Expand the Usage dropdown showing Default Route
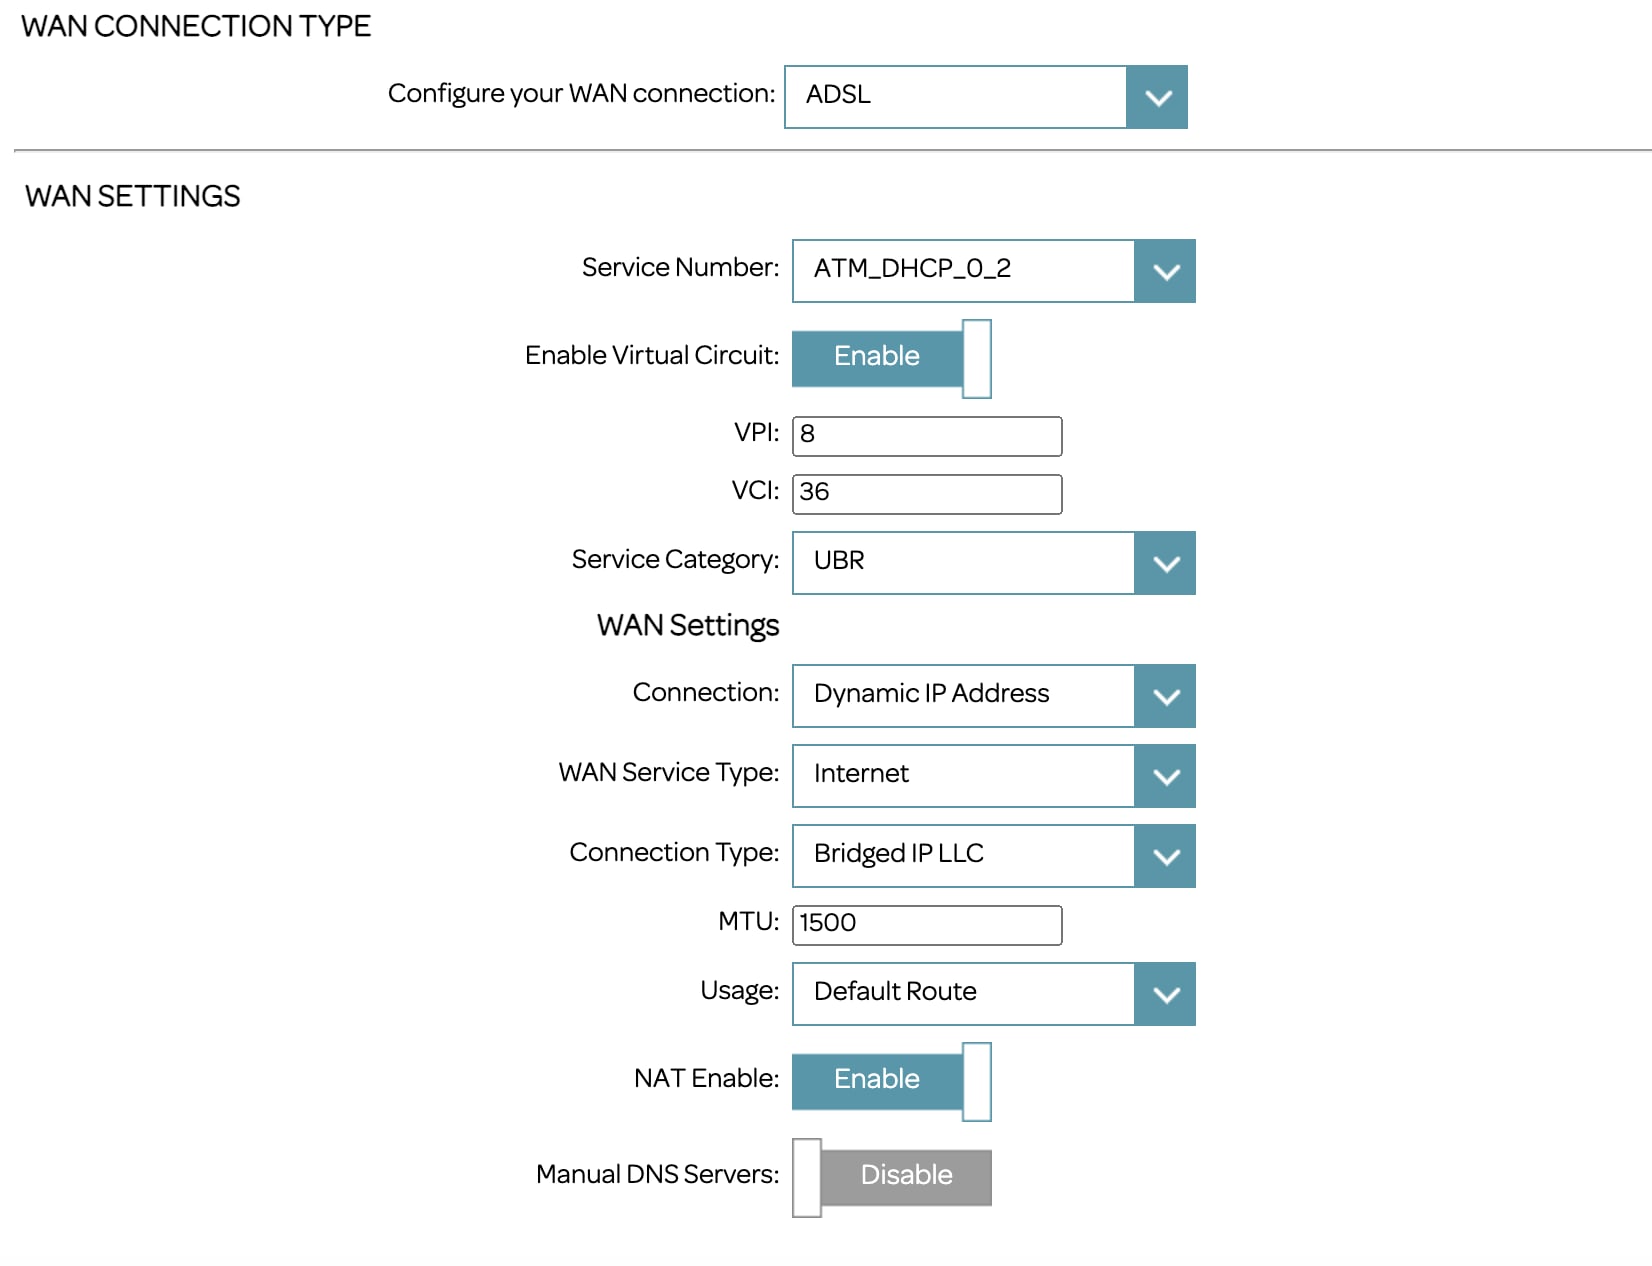 [994, 994]
